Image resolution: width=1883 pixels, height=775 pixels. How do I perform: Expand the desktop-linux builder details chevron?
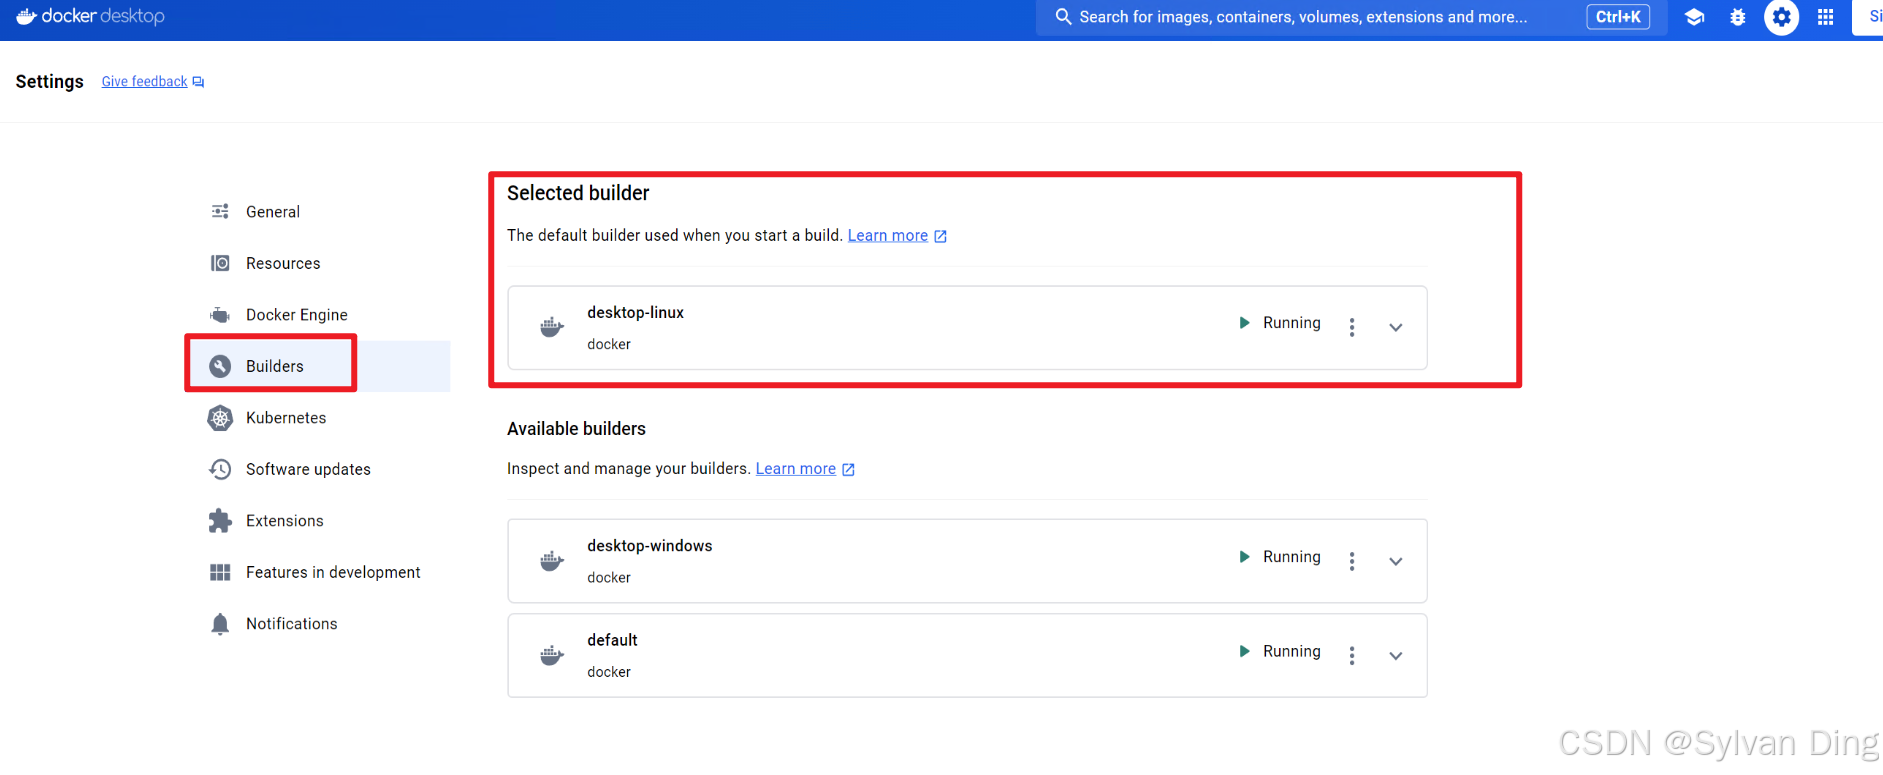coord(1396,327)
